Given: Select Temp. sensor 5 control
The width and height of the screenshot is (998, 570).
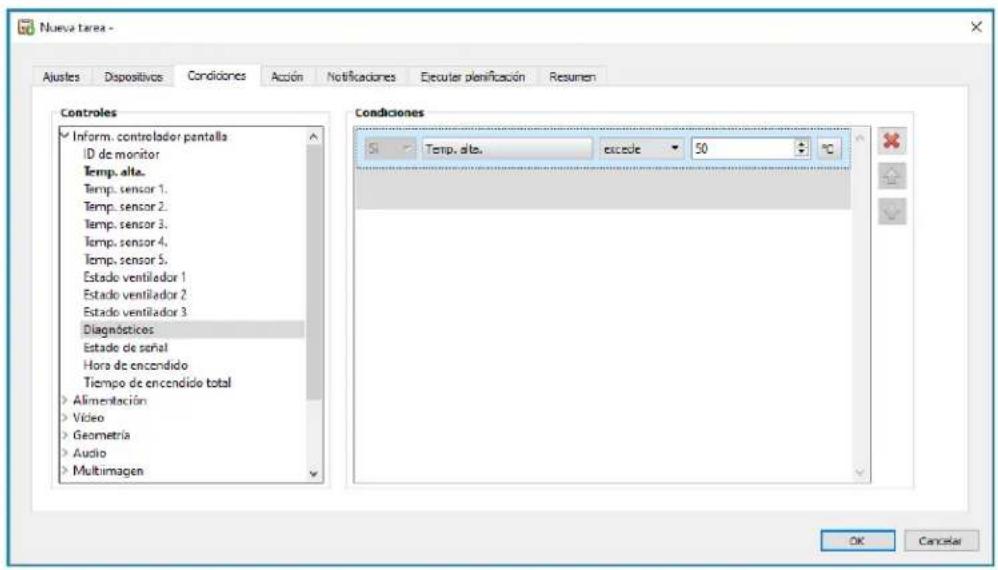Looking at the screenshot, I should point(125,260).
